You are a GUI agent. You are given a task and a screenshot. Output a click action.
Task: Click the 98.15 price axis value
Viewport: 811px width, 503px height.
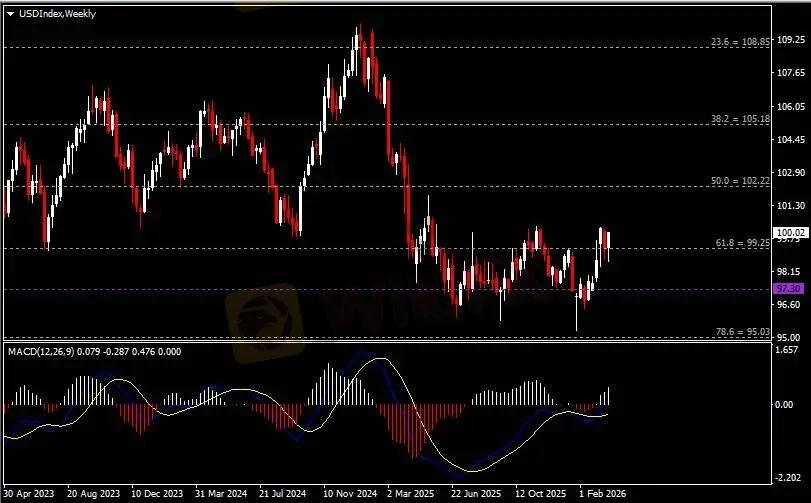coord(789,271)
